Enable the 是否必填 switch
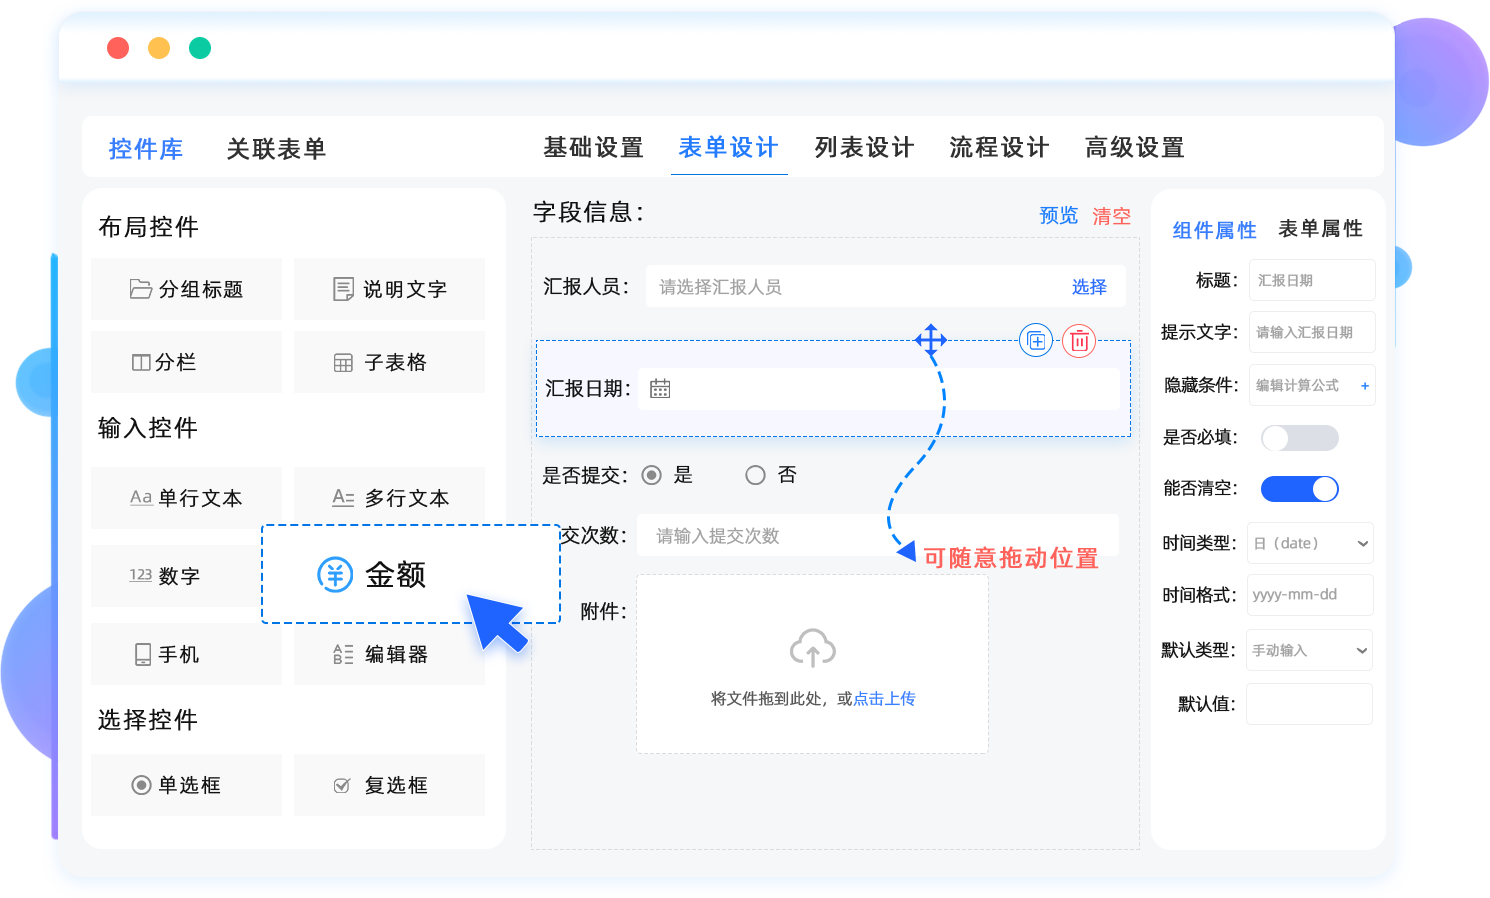Screen dimensions: 1490x898 (1300, 437)
